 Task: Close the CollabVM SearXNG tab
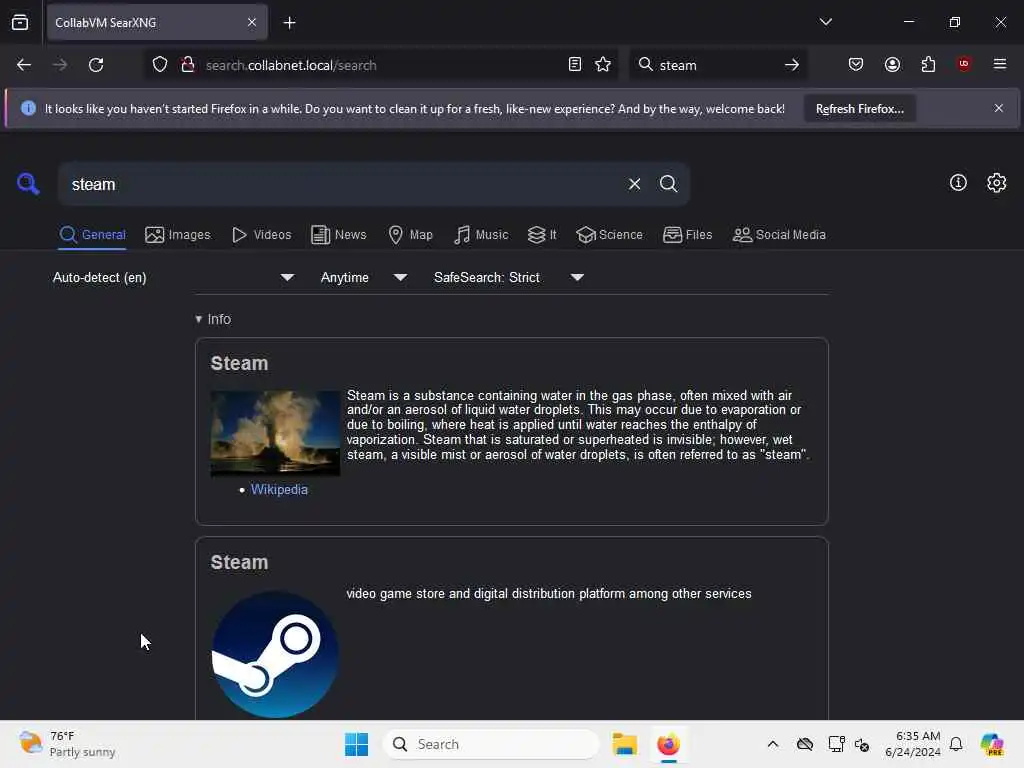point(251,23)
